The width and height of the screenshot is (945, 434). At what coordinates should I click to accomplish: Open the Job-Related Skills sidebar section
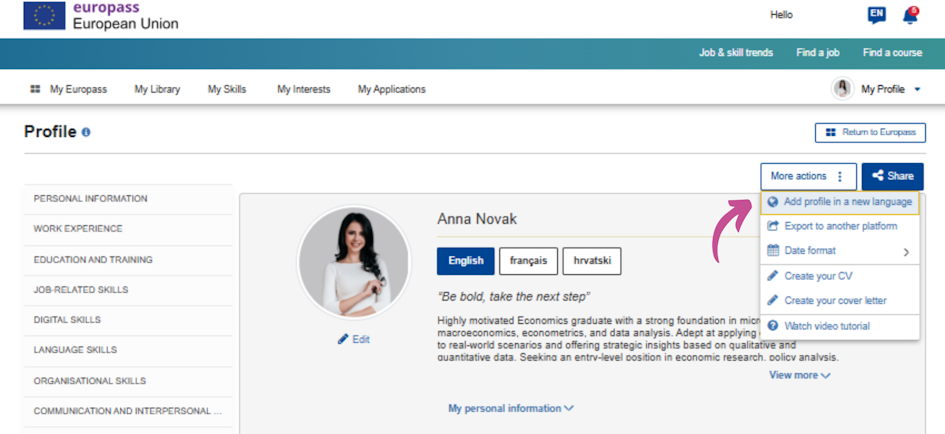click(x=128, y=291)
